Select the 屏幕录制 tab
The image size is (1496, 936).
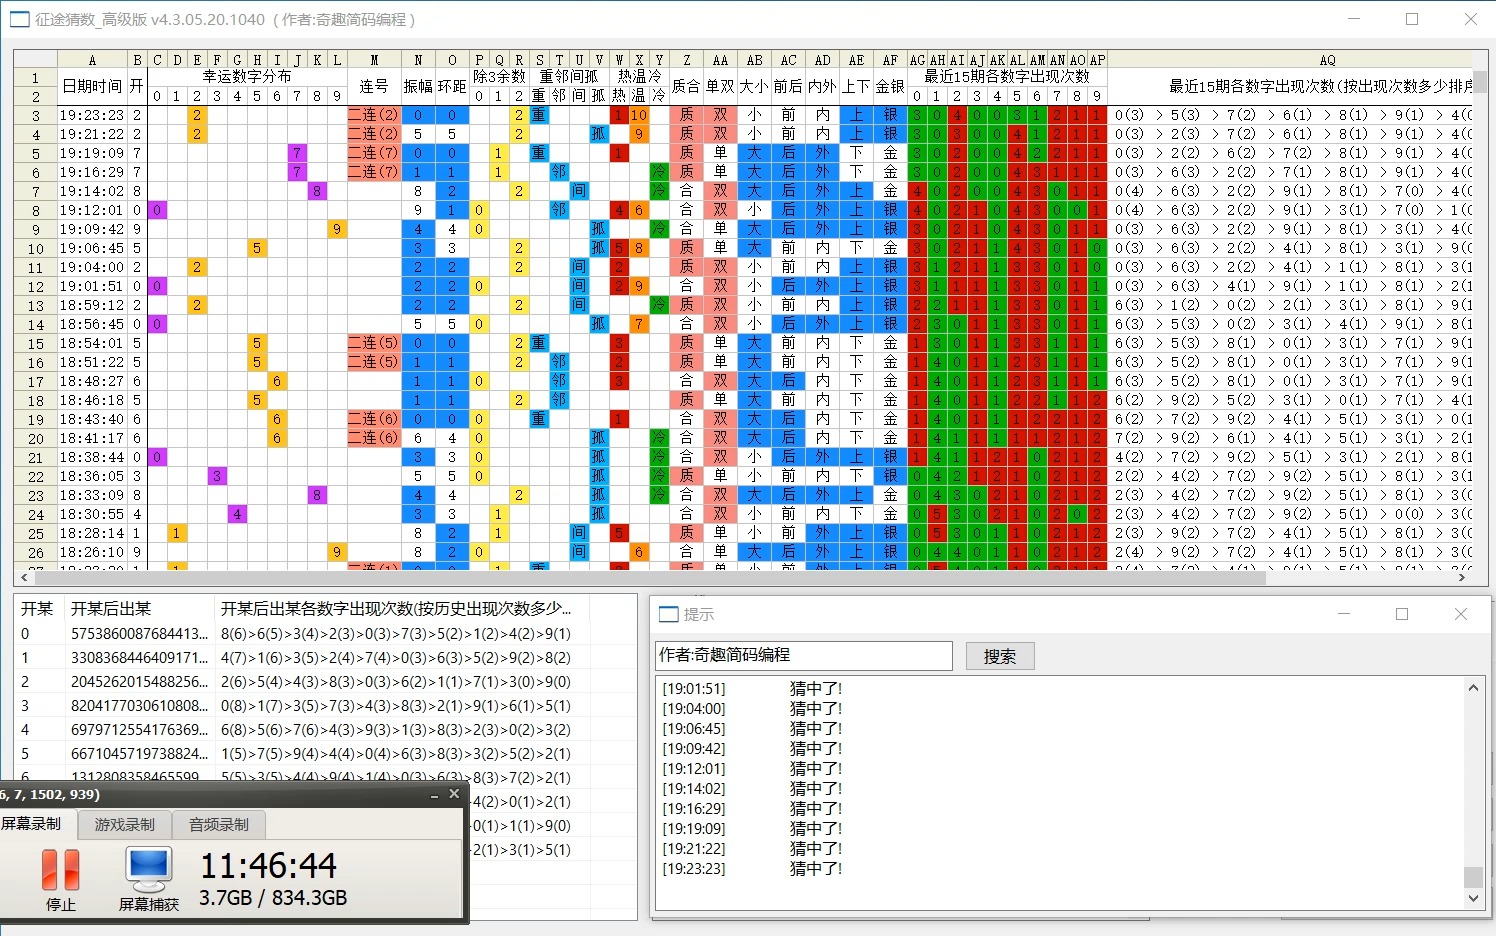point(31,823)
